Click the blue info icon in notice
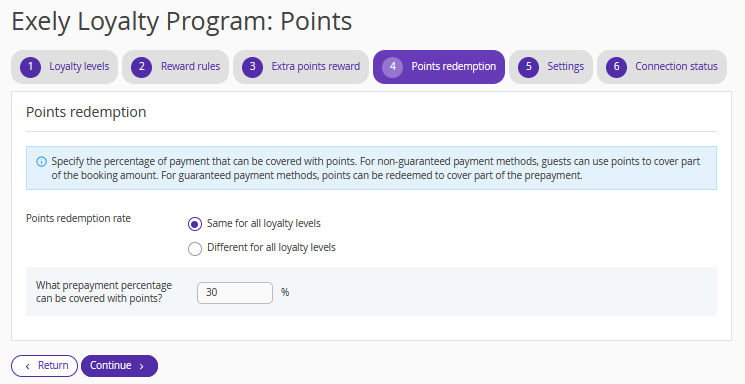745x384 pixels. 41,162
